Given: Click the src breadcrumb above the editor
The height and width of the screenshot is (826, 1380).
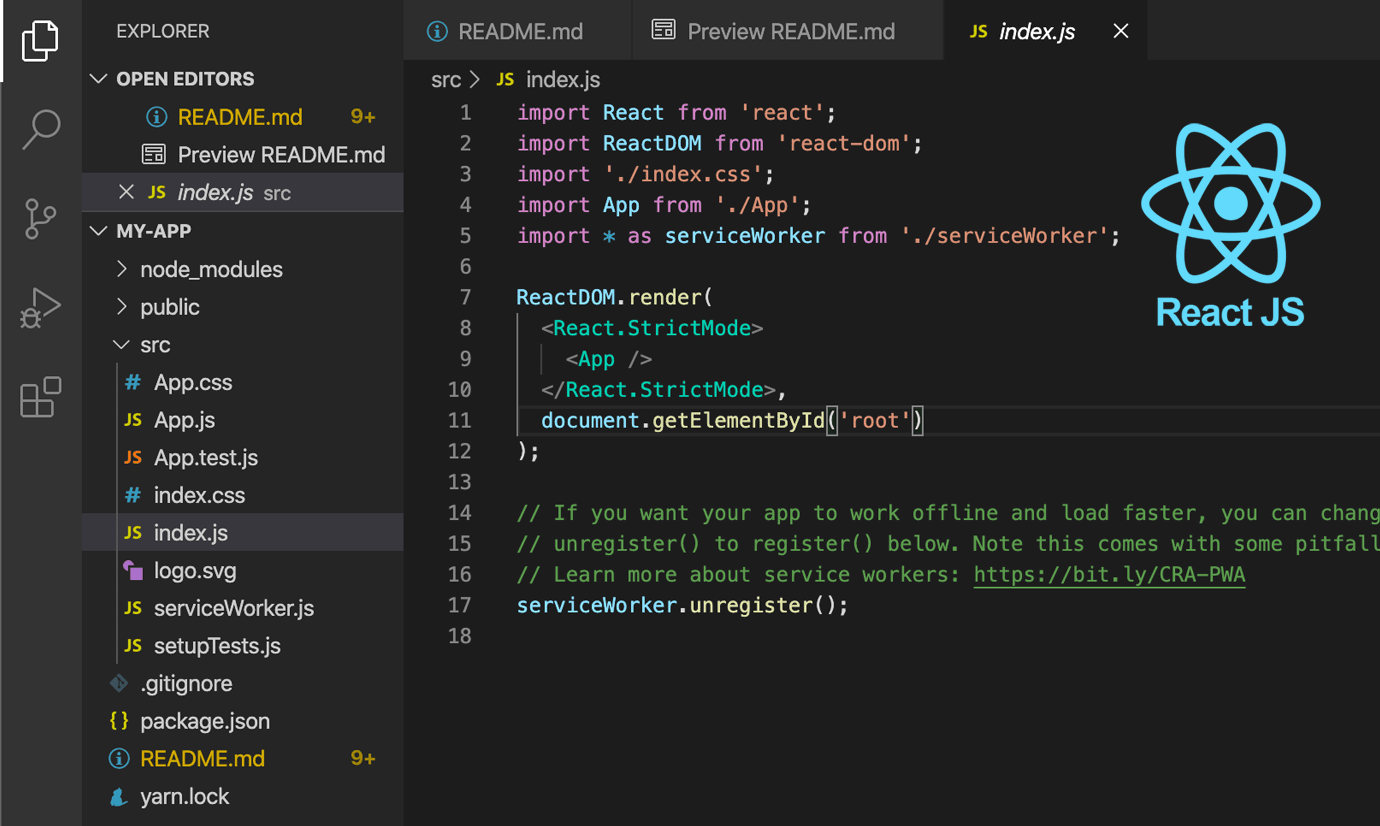Looking at the screenshot, I should click(x=446, y=80).
